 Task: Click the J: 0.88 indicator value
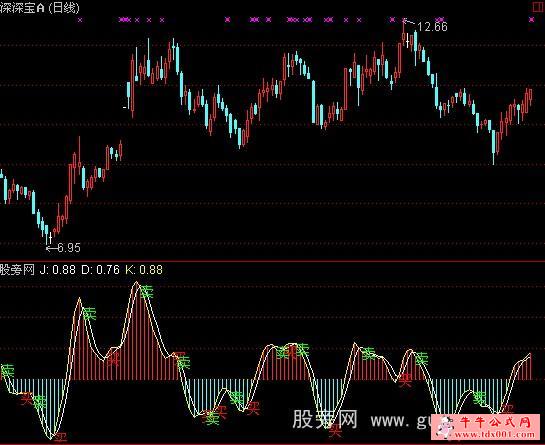pos(57,270)
